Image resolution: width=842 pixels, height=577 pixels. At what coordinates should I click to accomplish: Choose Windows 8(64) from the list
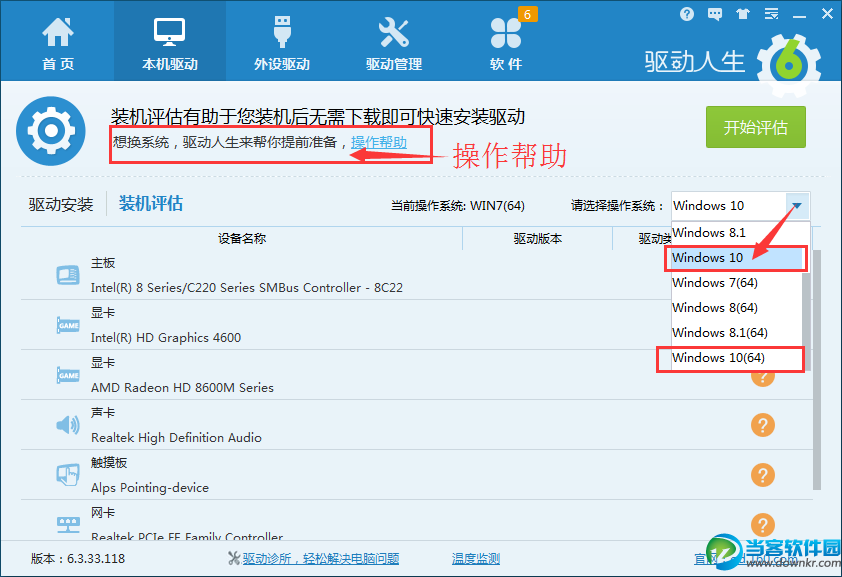tap(737, 308)
